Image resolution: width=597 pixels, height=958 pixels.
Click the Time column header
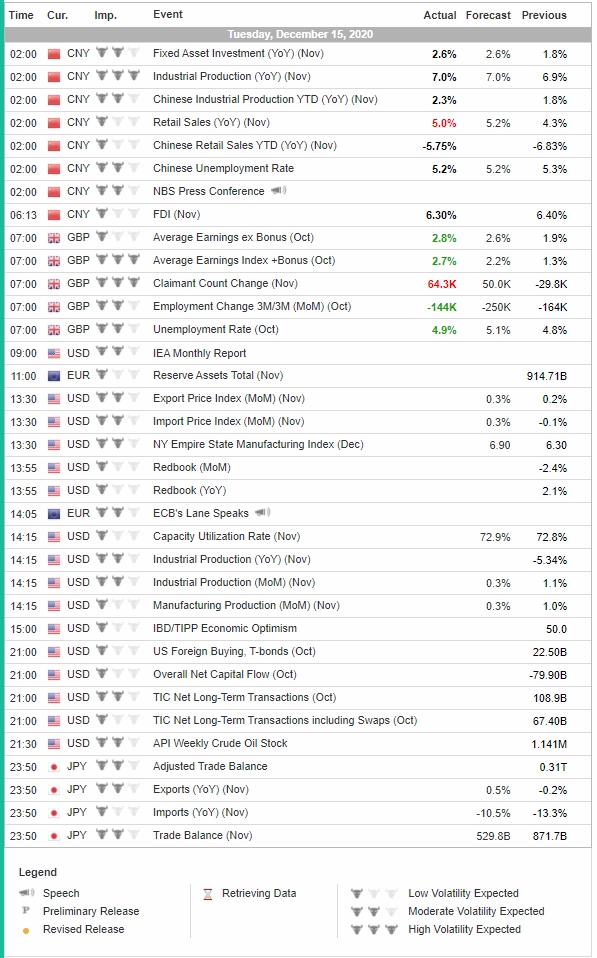pyautogui.click(x=21, y=15)
